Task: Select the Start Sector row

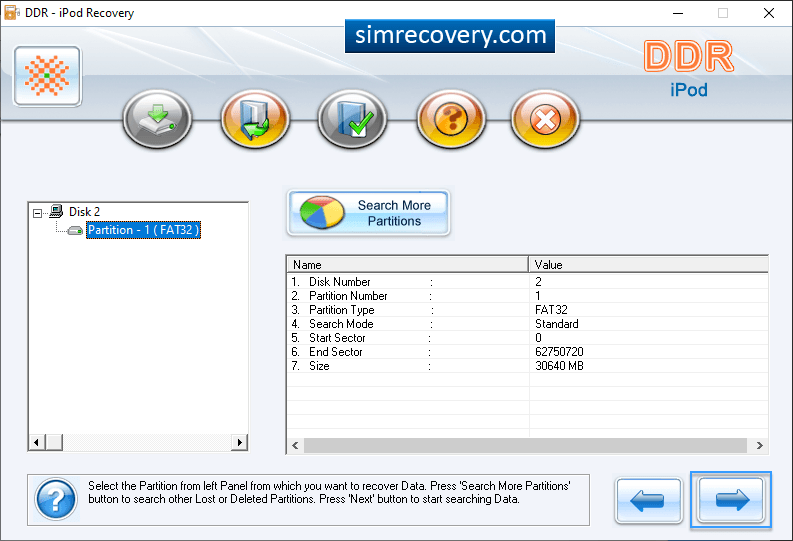Action: [x=527, y=338]
